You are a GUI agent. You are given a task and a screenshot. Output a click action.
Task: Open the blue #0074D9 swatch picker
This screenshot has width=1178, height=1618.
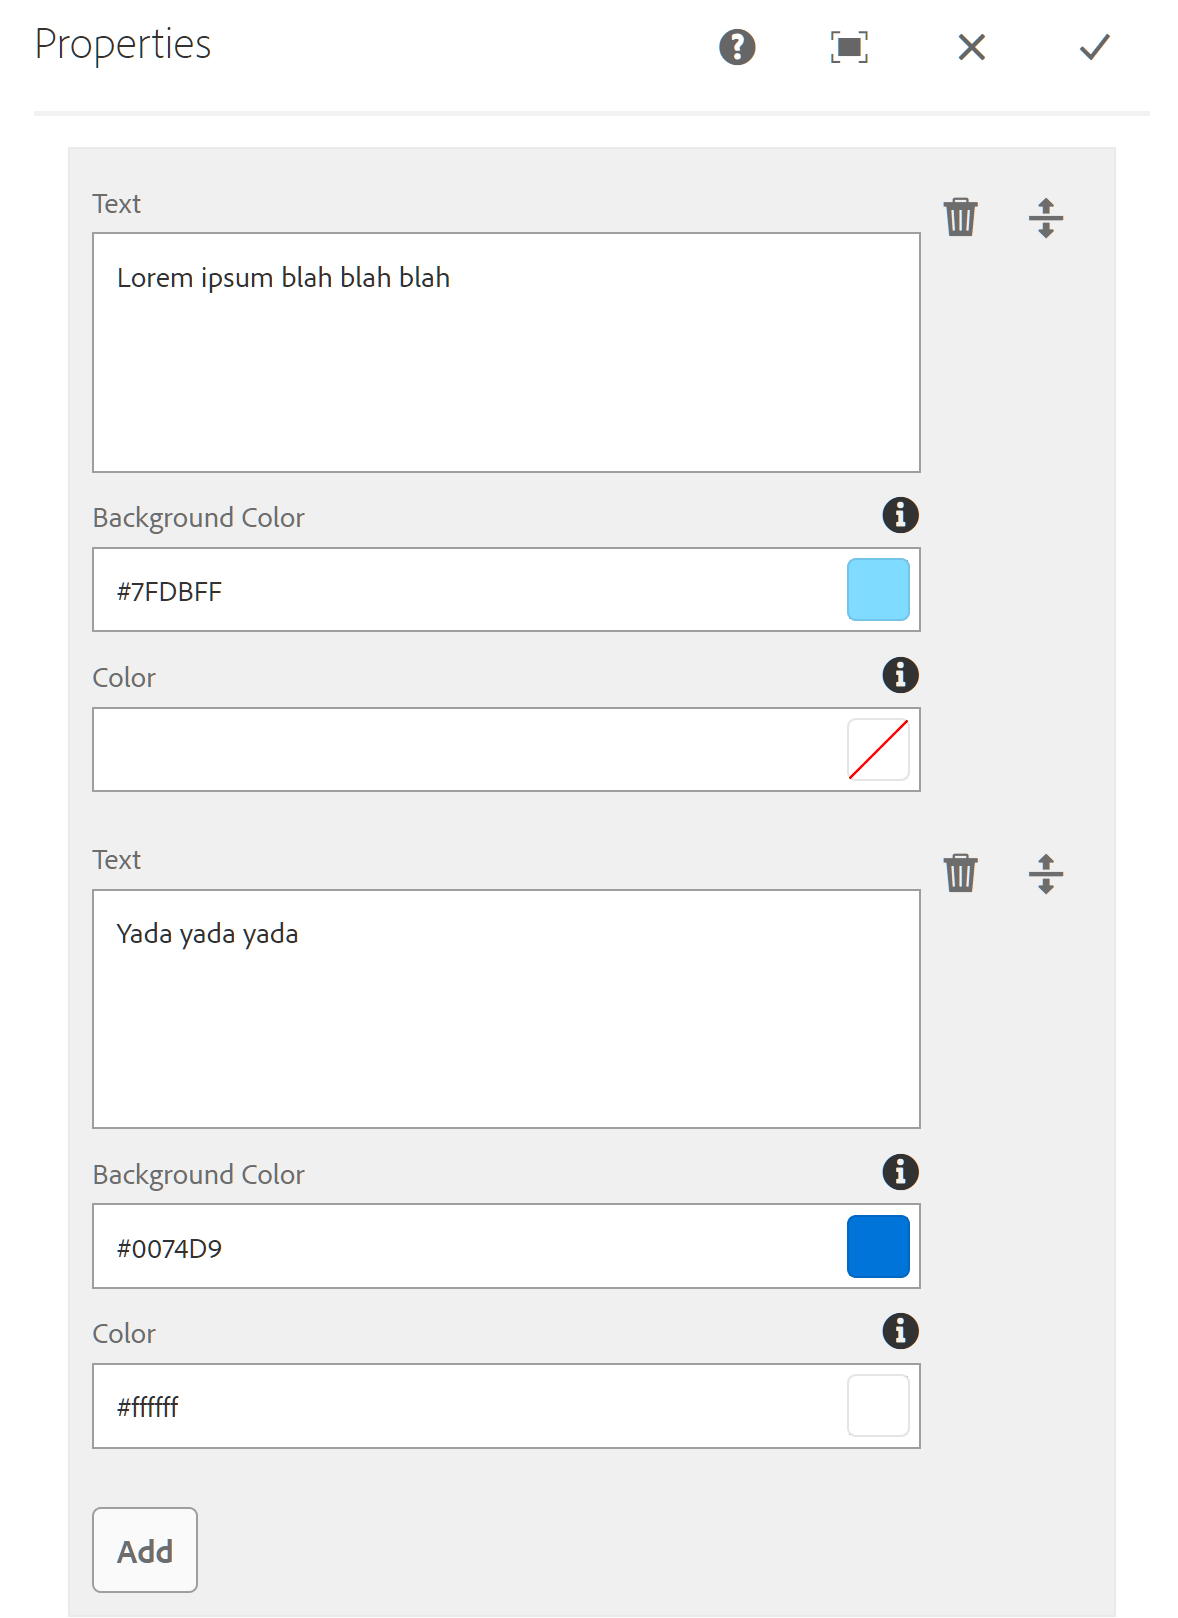[878, 1246]
